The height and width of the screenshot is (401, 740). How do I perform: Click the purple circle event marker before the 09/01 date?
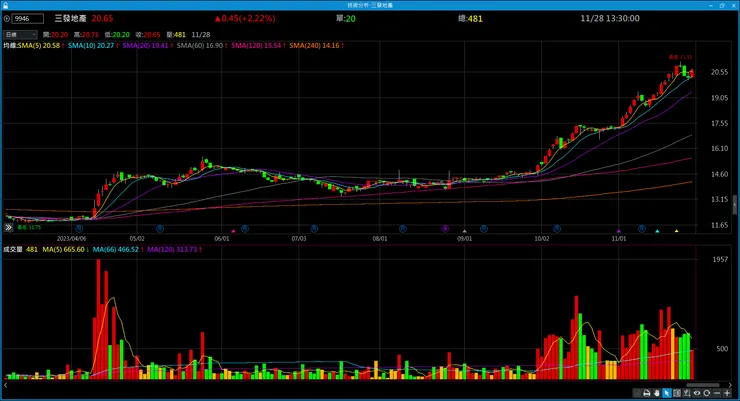click(445, 229)
